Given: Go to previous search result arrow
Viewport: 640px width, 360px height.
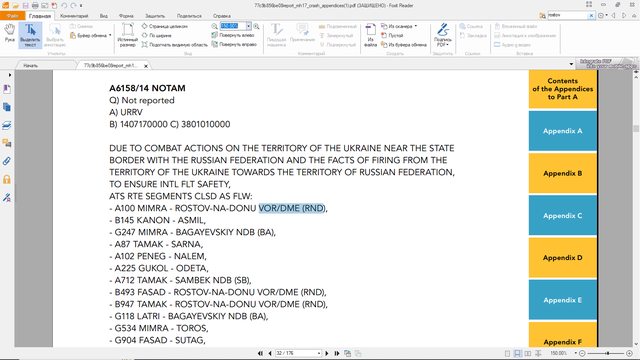Looking at the screenshot, I should tap(613, 16).
